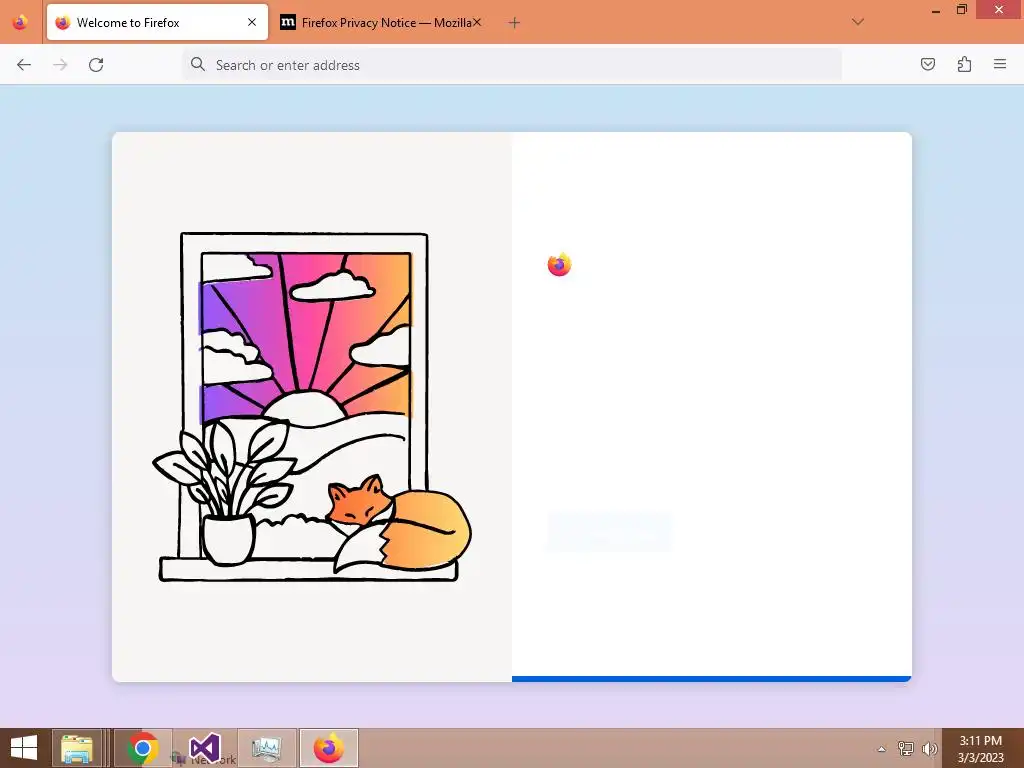Close the Firefox window

pyautogui.click(x=999, y=9)
